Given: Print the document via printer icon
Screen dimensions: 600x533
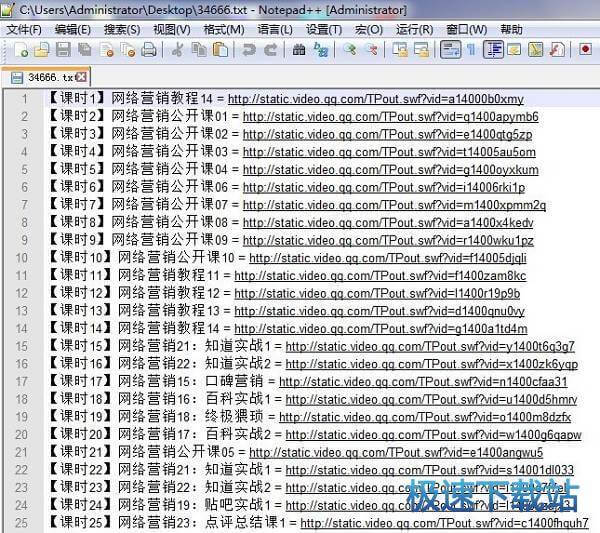Looking at the screenshot, I should (149, 50).
